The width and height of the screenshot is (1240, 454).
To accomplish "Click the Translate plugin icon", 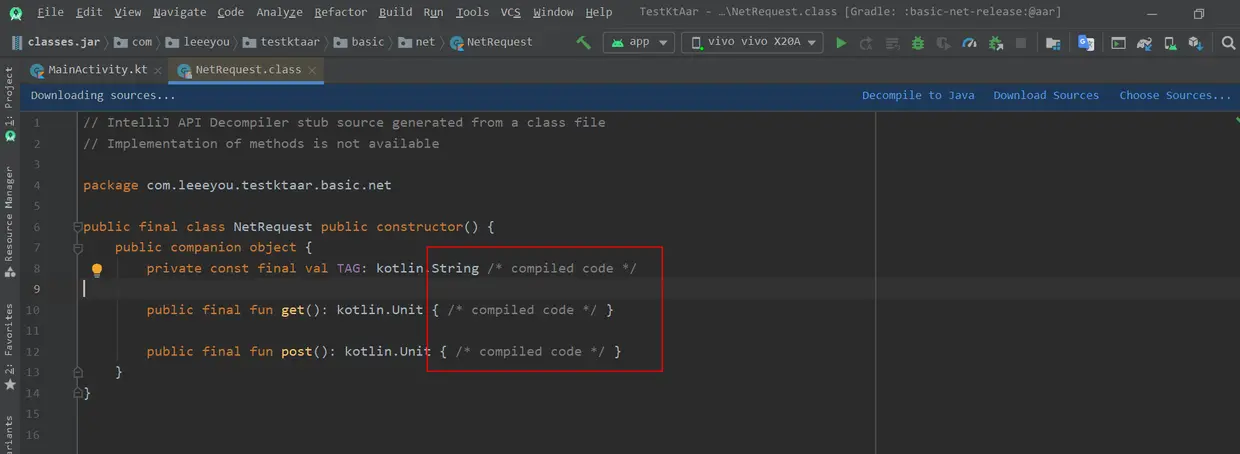I will pos(1086,43).
